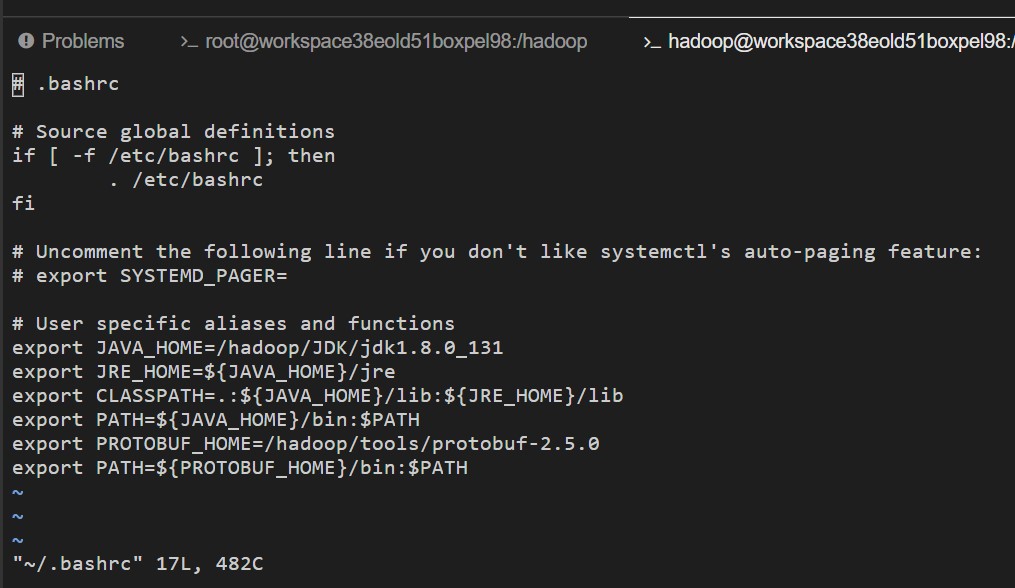Viewport: 1015px width, 588px height.
Task: Open the Problems tab
Action: tap(71, 41)
